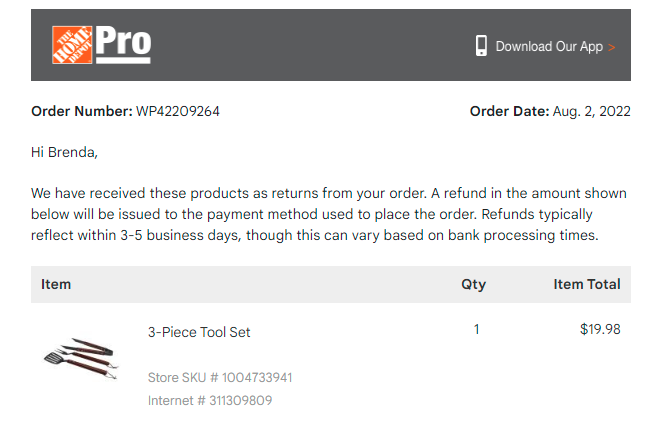
Task: Click the Home Depot orange logo
Action: pyautogui.click(x=72, y=45)
